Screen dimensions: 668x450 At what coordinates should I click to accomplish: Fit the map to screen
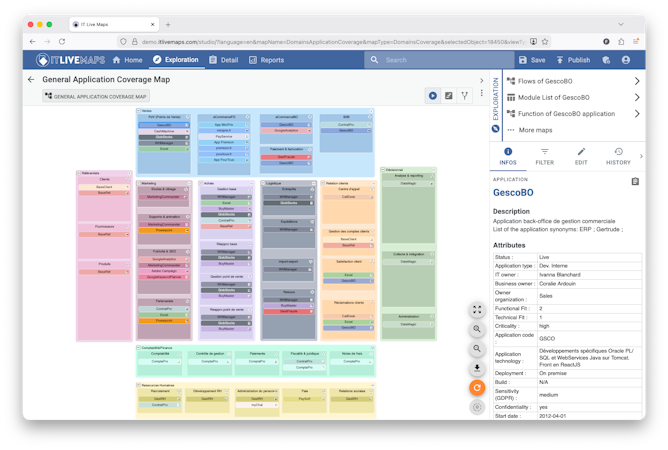click(477, 310)
